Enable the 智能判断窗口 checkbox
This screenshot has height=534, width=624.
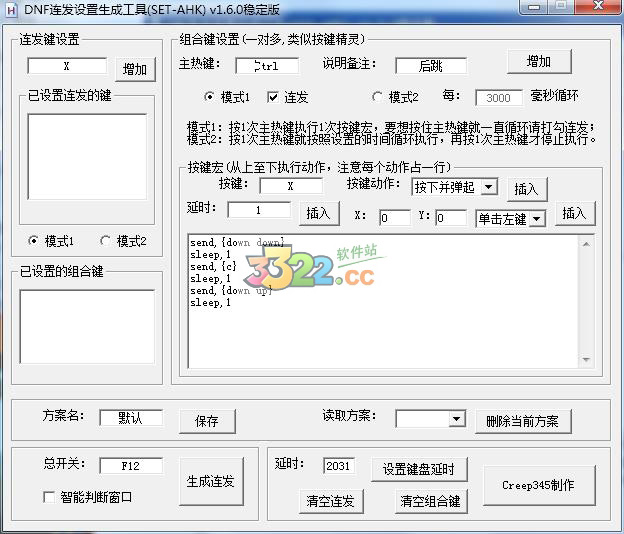pyautogui.click(x=49, y=497)
